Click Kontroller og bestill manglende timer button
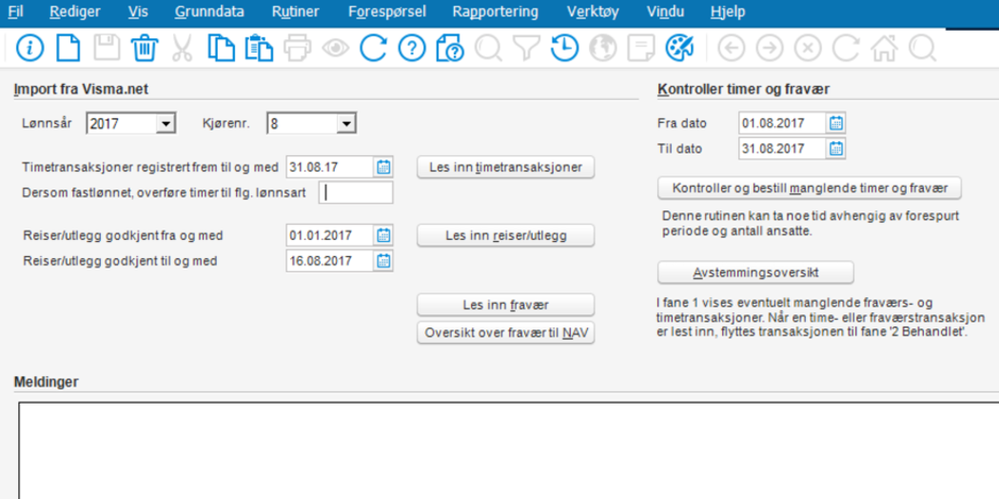This screenshot has height=499, width=999. pos(809,189)
